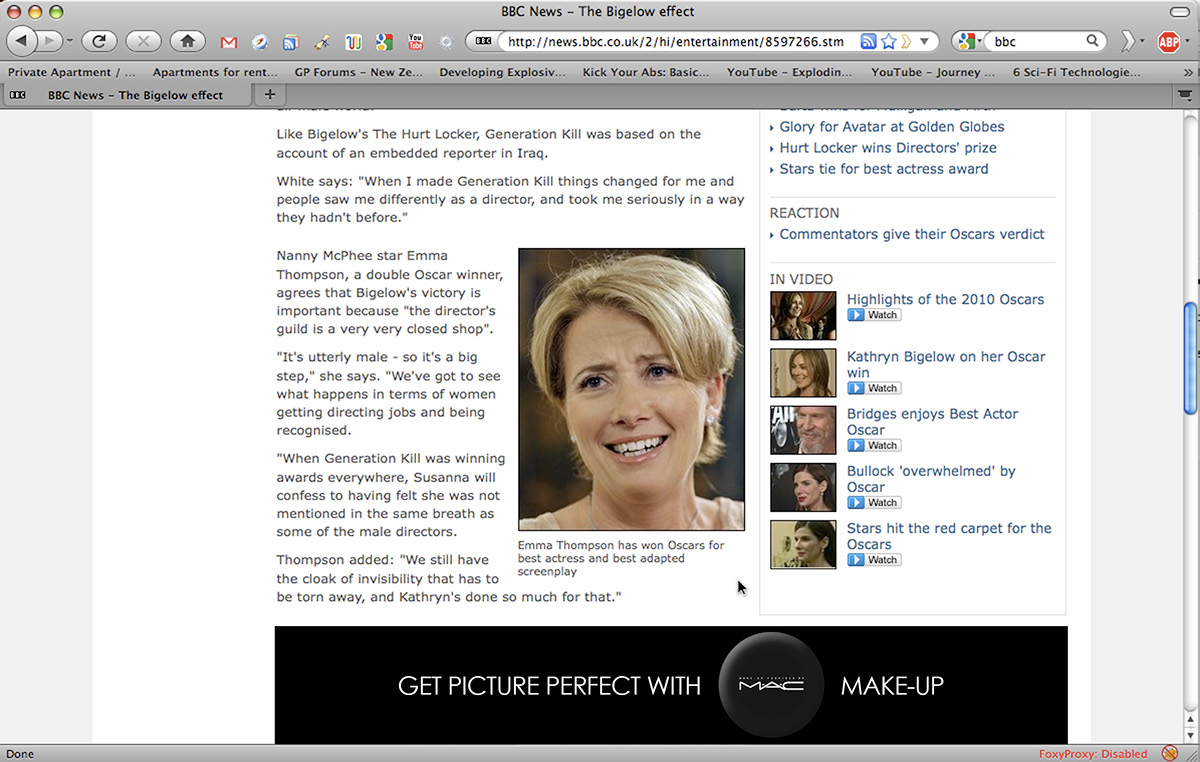Viewport: 1200px width, 762px height.
Task: Click the red carpet video thumbnail
Action: click(803, 545)
